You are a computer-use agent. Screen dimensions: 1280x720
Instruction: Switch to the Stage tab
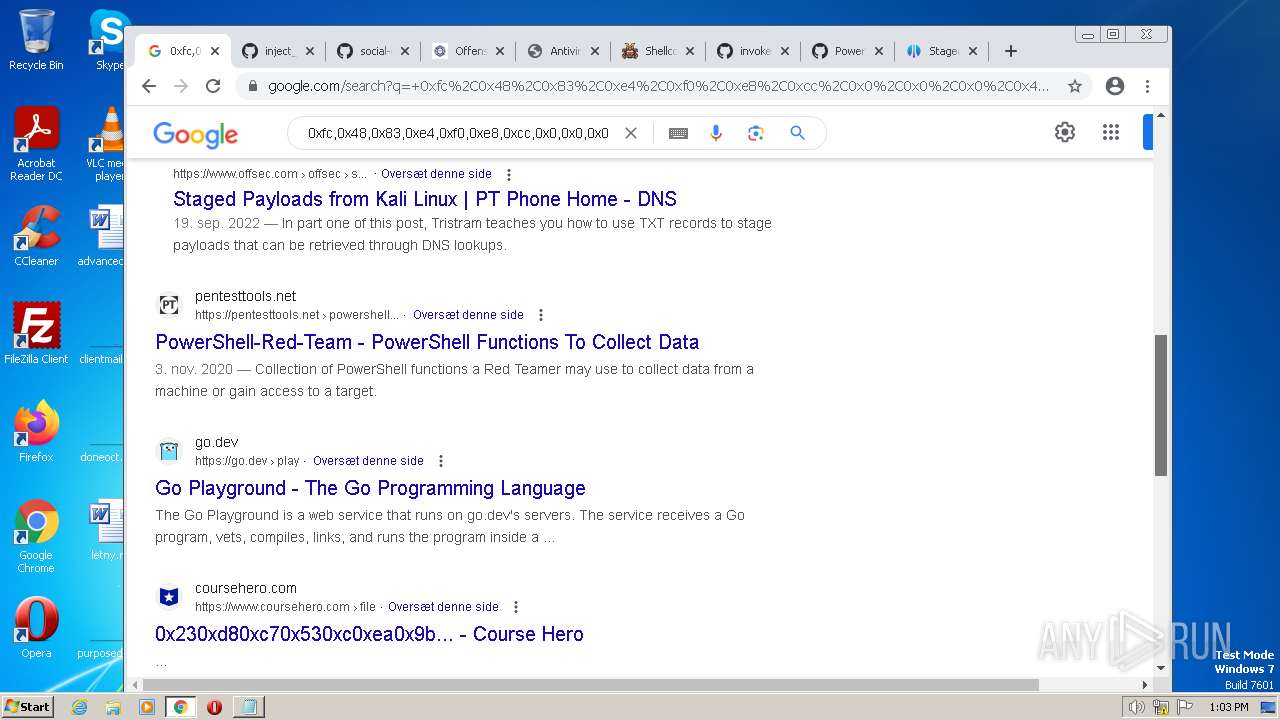[933, 51]
